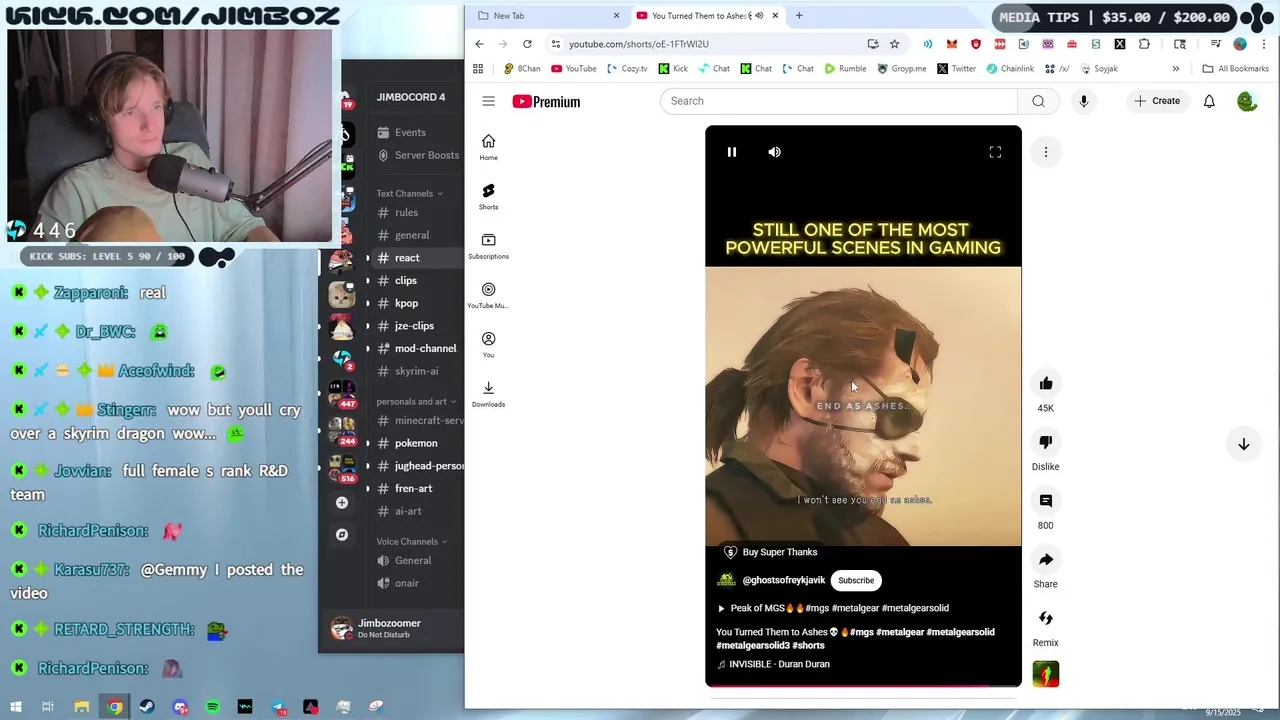Open the Chrome extensions puzzle icon
1280x720 pixels.
coord(1145,44)
